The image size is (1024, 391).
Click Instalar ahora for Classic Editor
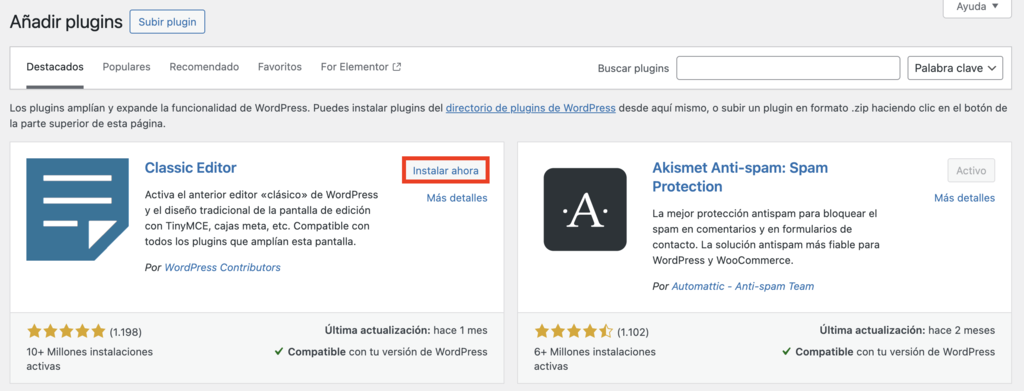point(446,170)
